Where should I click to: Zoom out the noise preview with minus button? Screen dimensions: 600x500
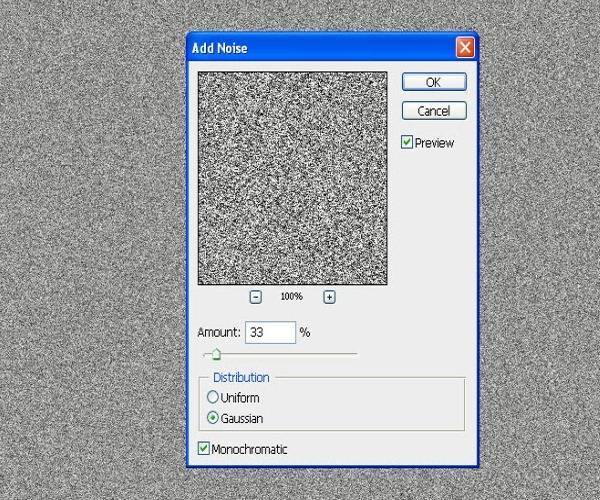(x=256, y=297)
